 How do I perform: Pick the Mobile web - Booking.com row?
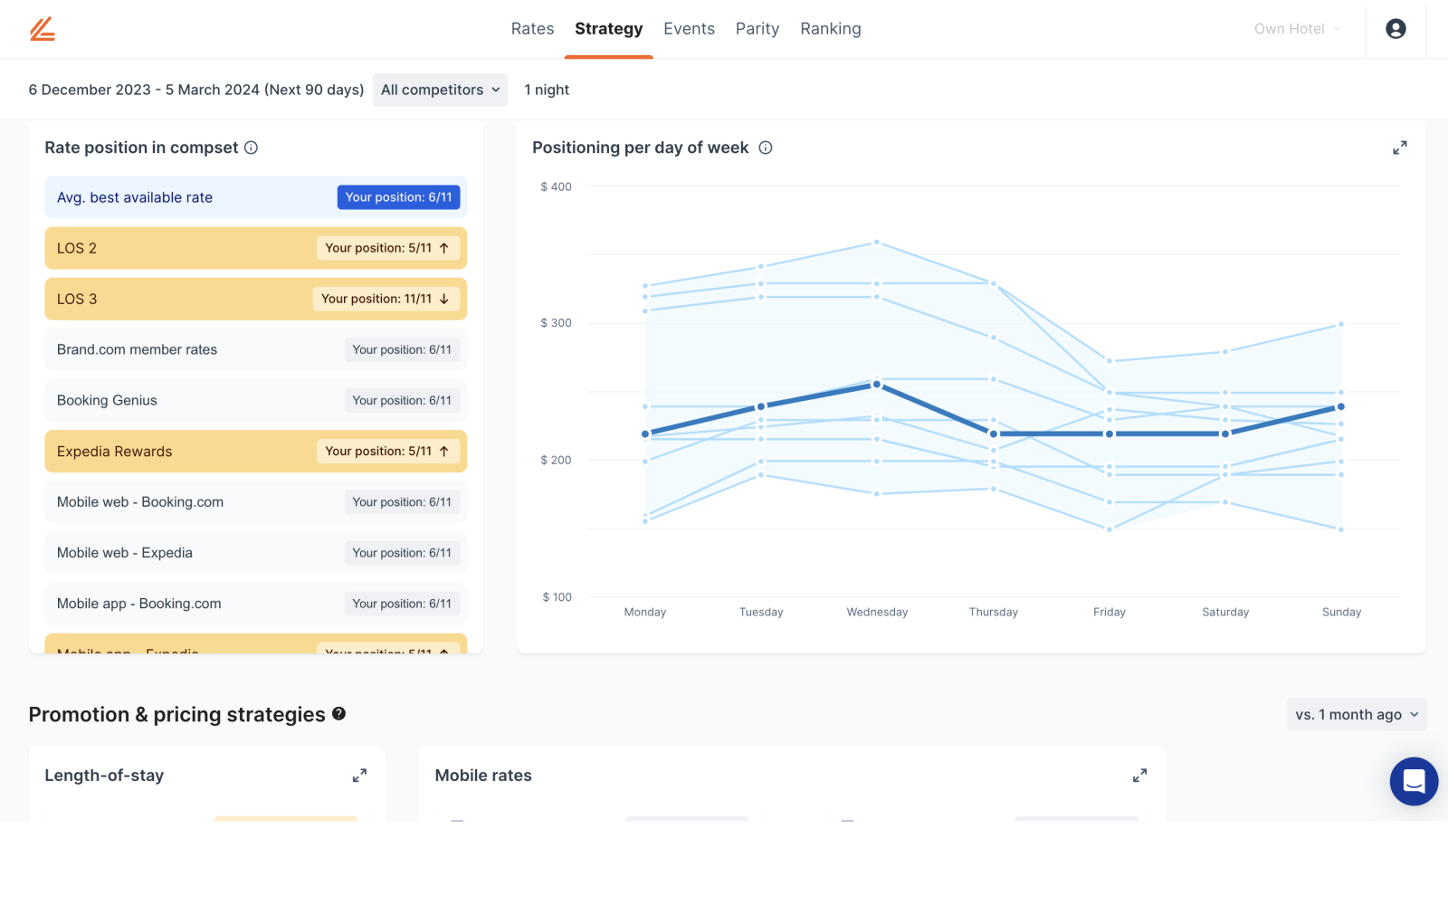(255, 502)
